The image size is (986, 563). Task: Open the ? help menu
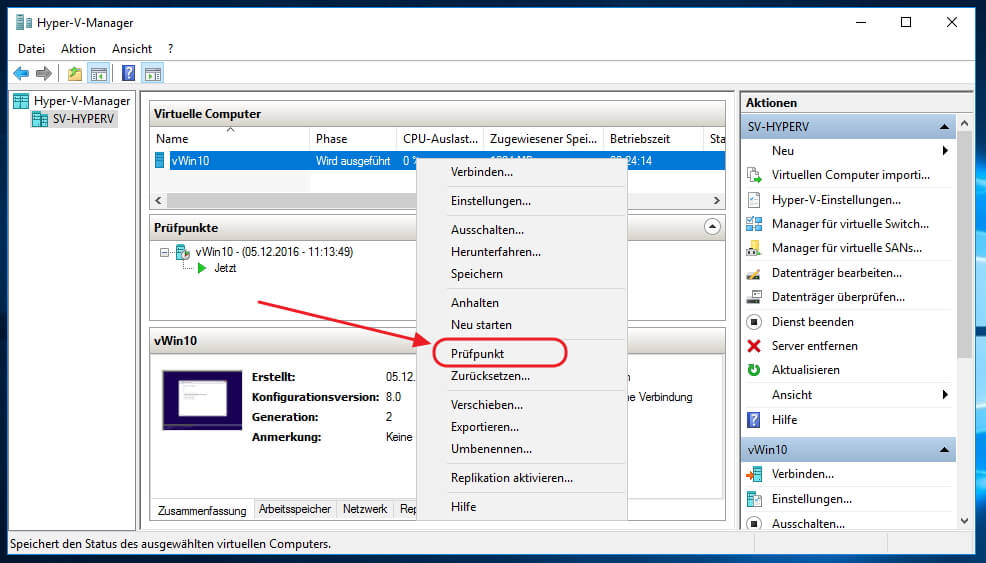pyautogui.click(x=170, y=48)
